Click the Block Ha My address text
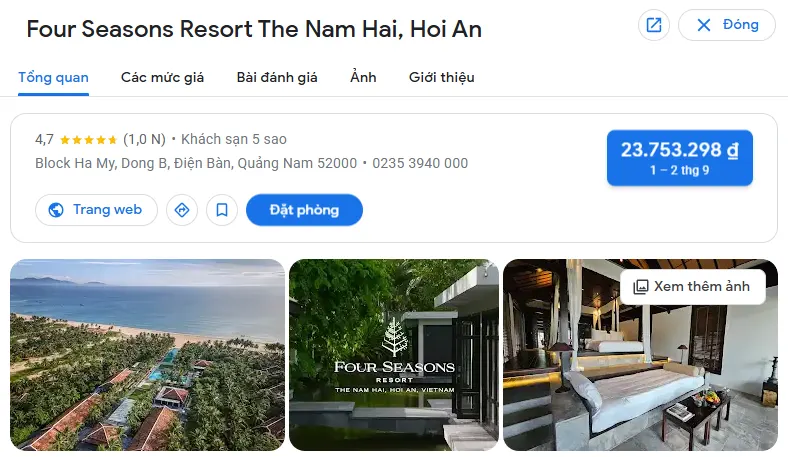788x457 pixels. click(196, 163)
